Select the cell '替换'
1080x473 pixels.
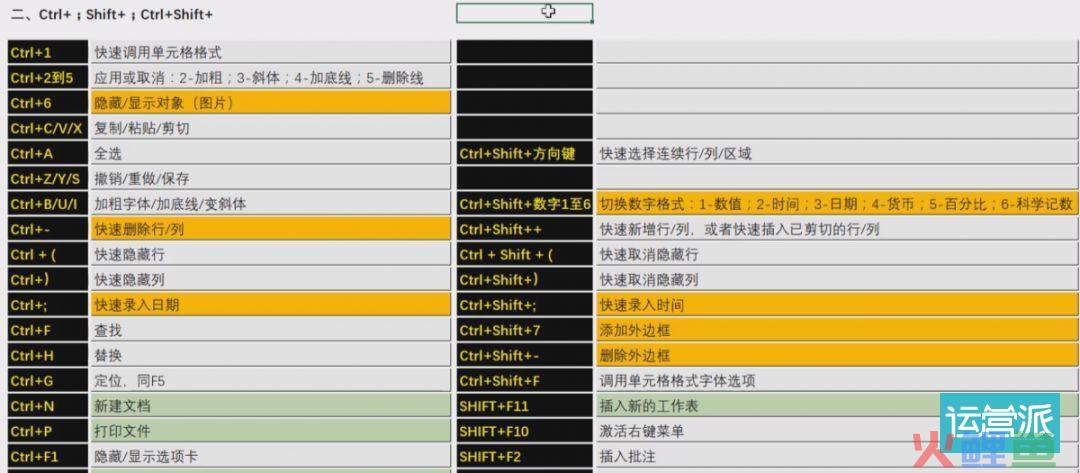(271, 355)
